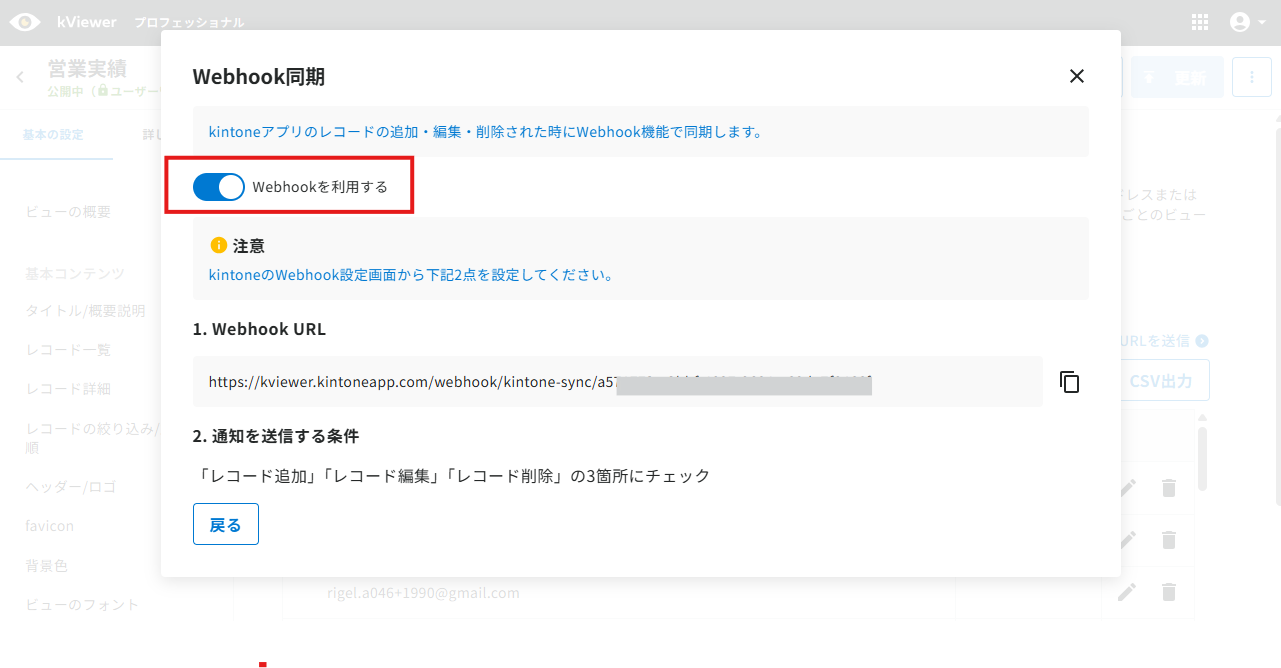Switch to the 基本の設定 tab
Screen dimensions: 1281x668
pos(54,135)
